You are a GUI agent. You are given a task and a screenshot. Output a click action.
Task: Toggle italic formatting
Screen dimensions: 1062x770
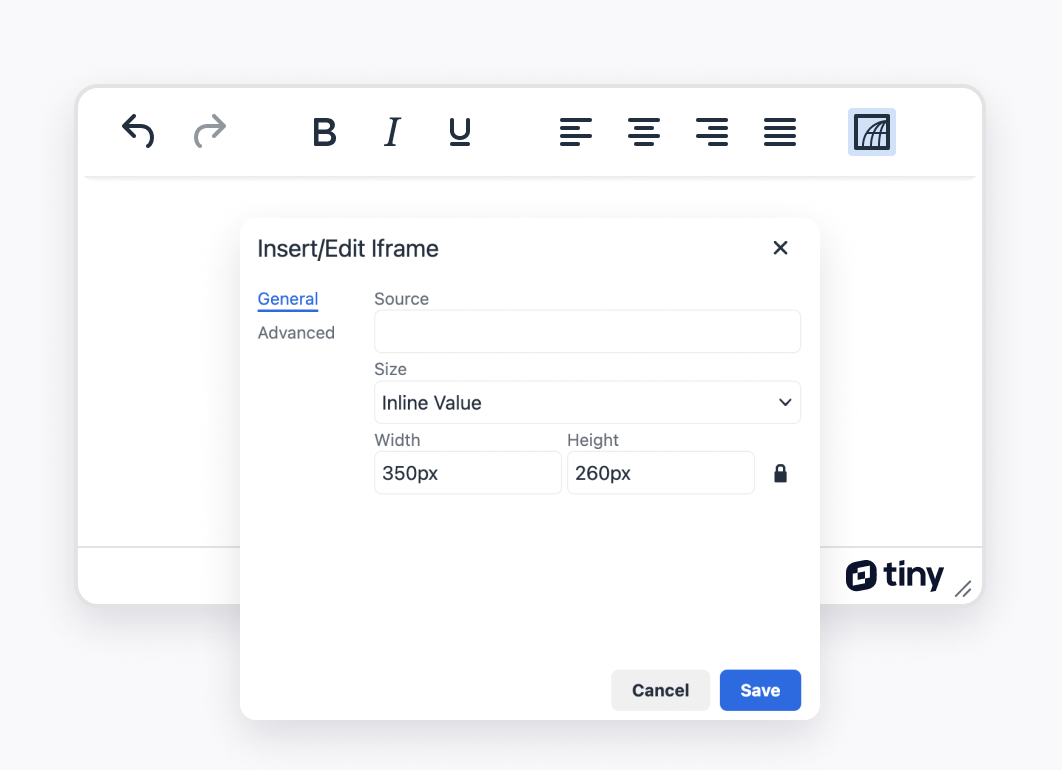pyautogui.click(x=391, y=131)
